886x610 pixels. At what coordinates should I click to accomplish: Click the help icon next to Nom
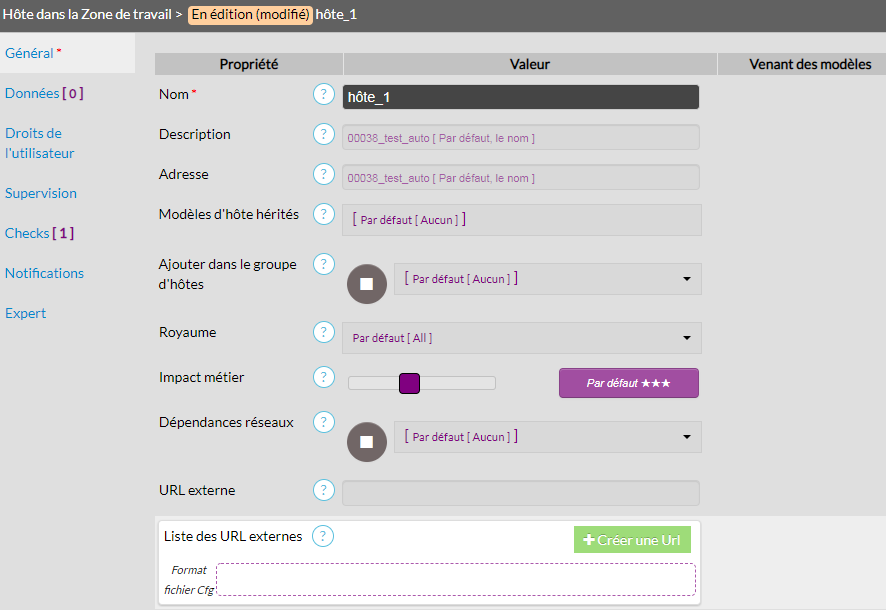pyautogui.click(x=323, y=95)
